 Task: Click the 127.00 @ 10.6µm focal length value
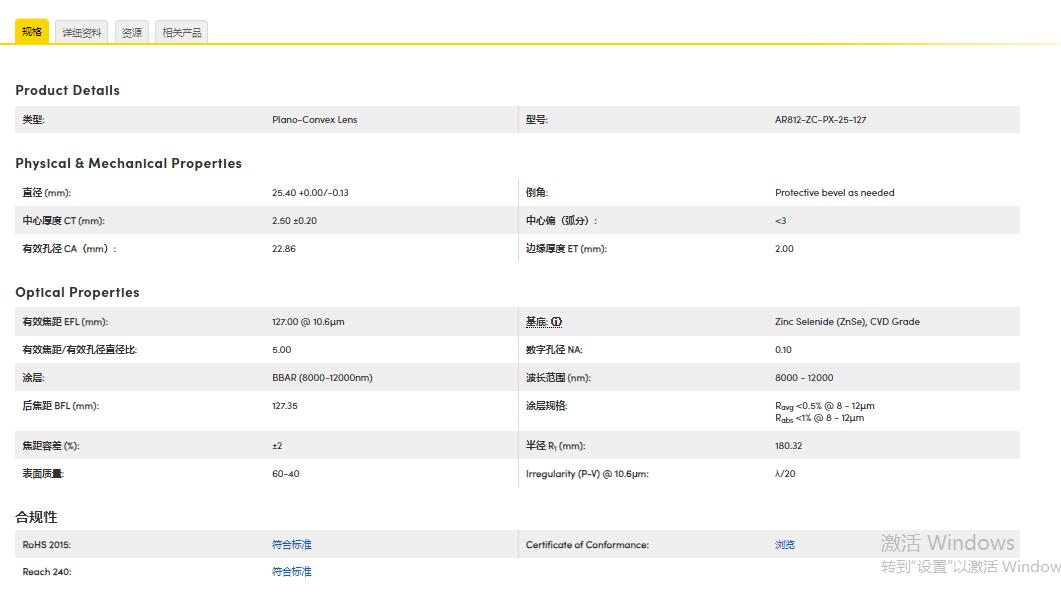pyautogui.click(x=314, y=321)
